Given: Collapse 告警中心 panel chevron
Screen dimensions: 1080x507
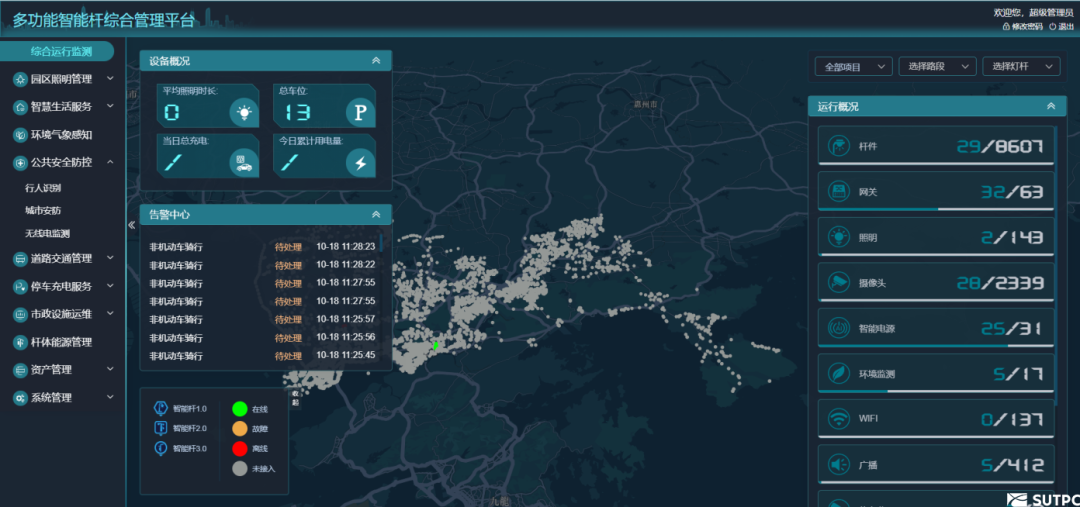Looking at the screenshot, I should [x=376, y=214].
